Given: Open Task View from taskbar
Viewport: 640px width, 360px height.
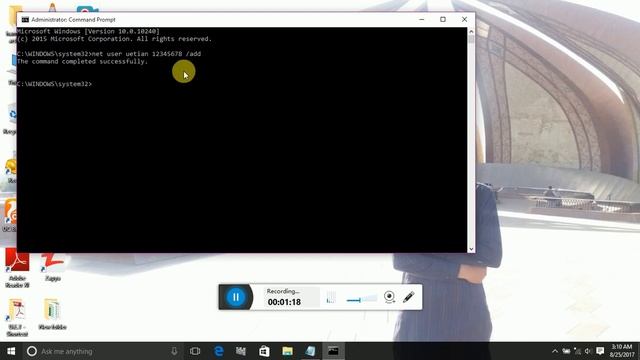Looking at the screenshot, I should (195, 351).
